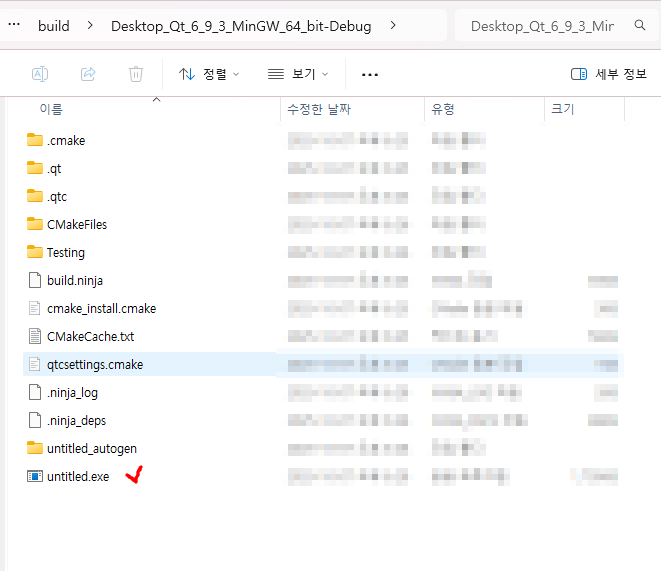The width and height of the screenshot is (661, 571).
Task: Click the Delete trash icon
Action: point(136,74)
